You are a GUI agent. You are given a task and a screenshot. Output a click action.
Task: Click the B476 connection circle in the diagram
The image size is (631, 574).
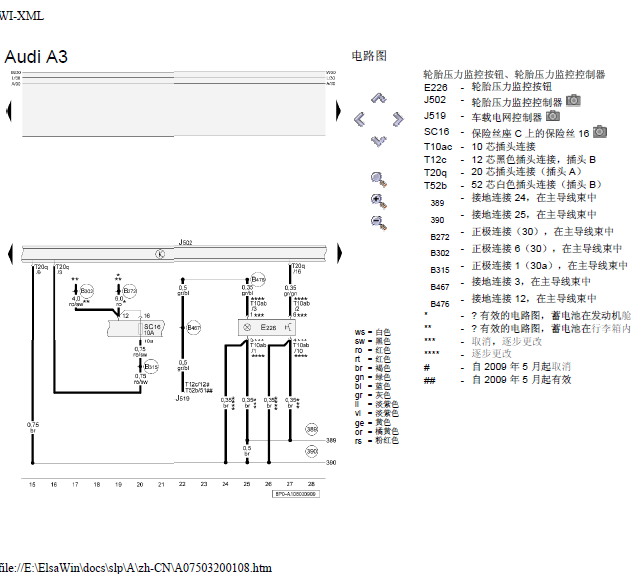click(258, 279)
